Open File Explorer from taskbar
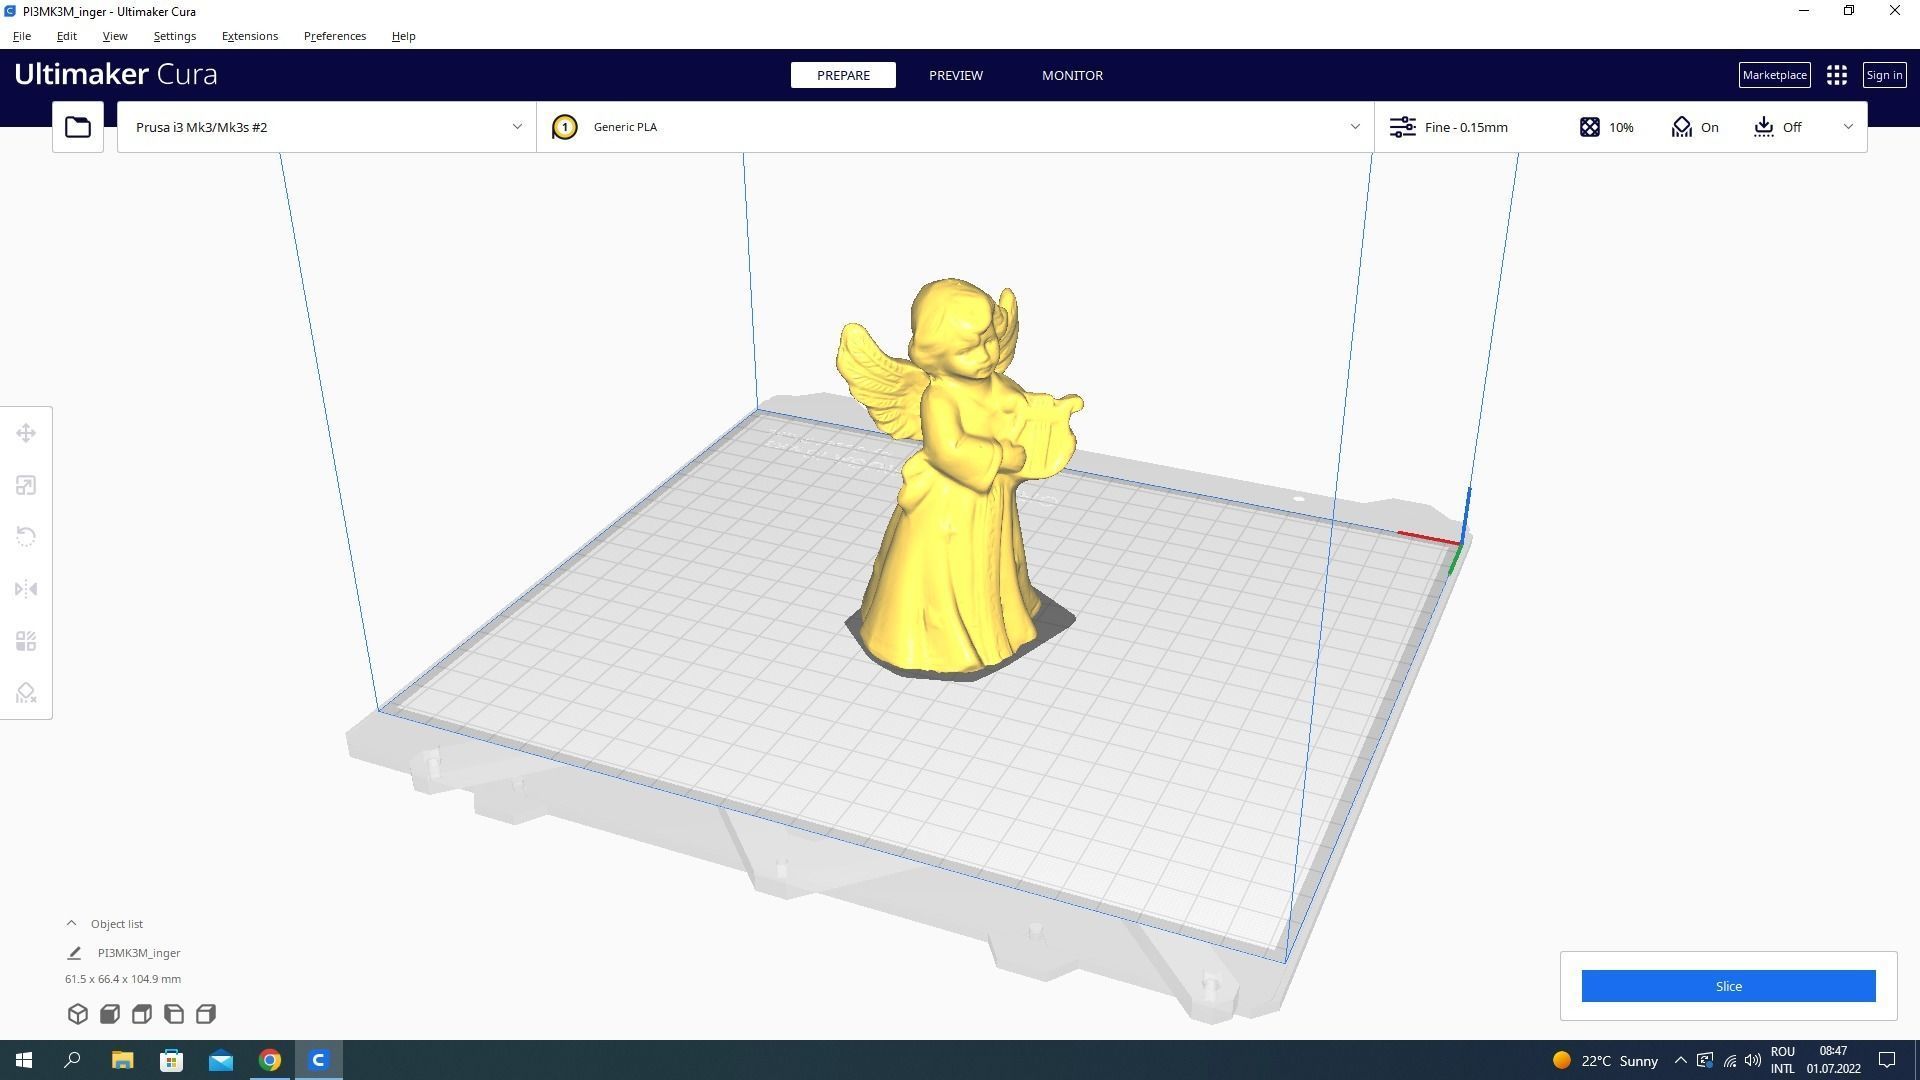 click(x=122, y=1060)
